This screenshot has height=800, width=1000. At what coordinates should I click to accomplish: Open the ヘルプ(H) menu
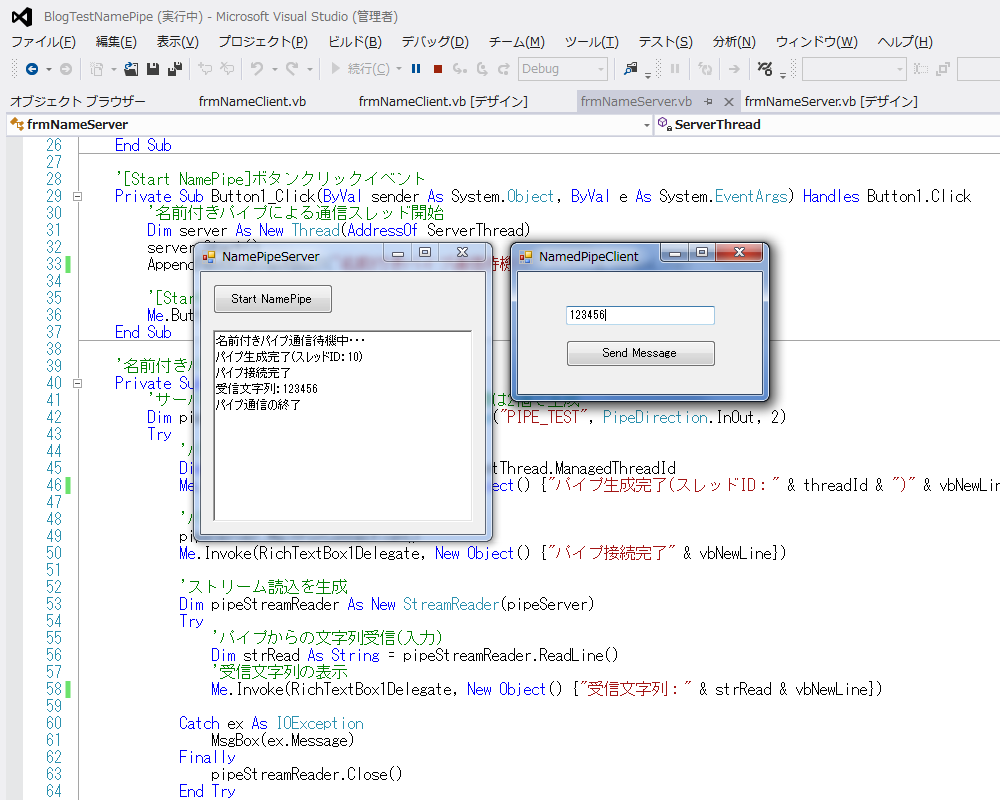coord(905,42)
